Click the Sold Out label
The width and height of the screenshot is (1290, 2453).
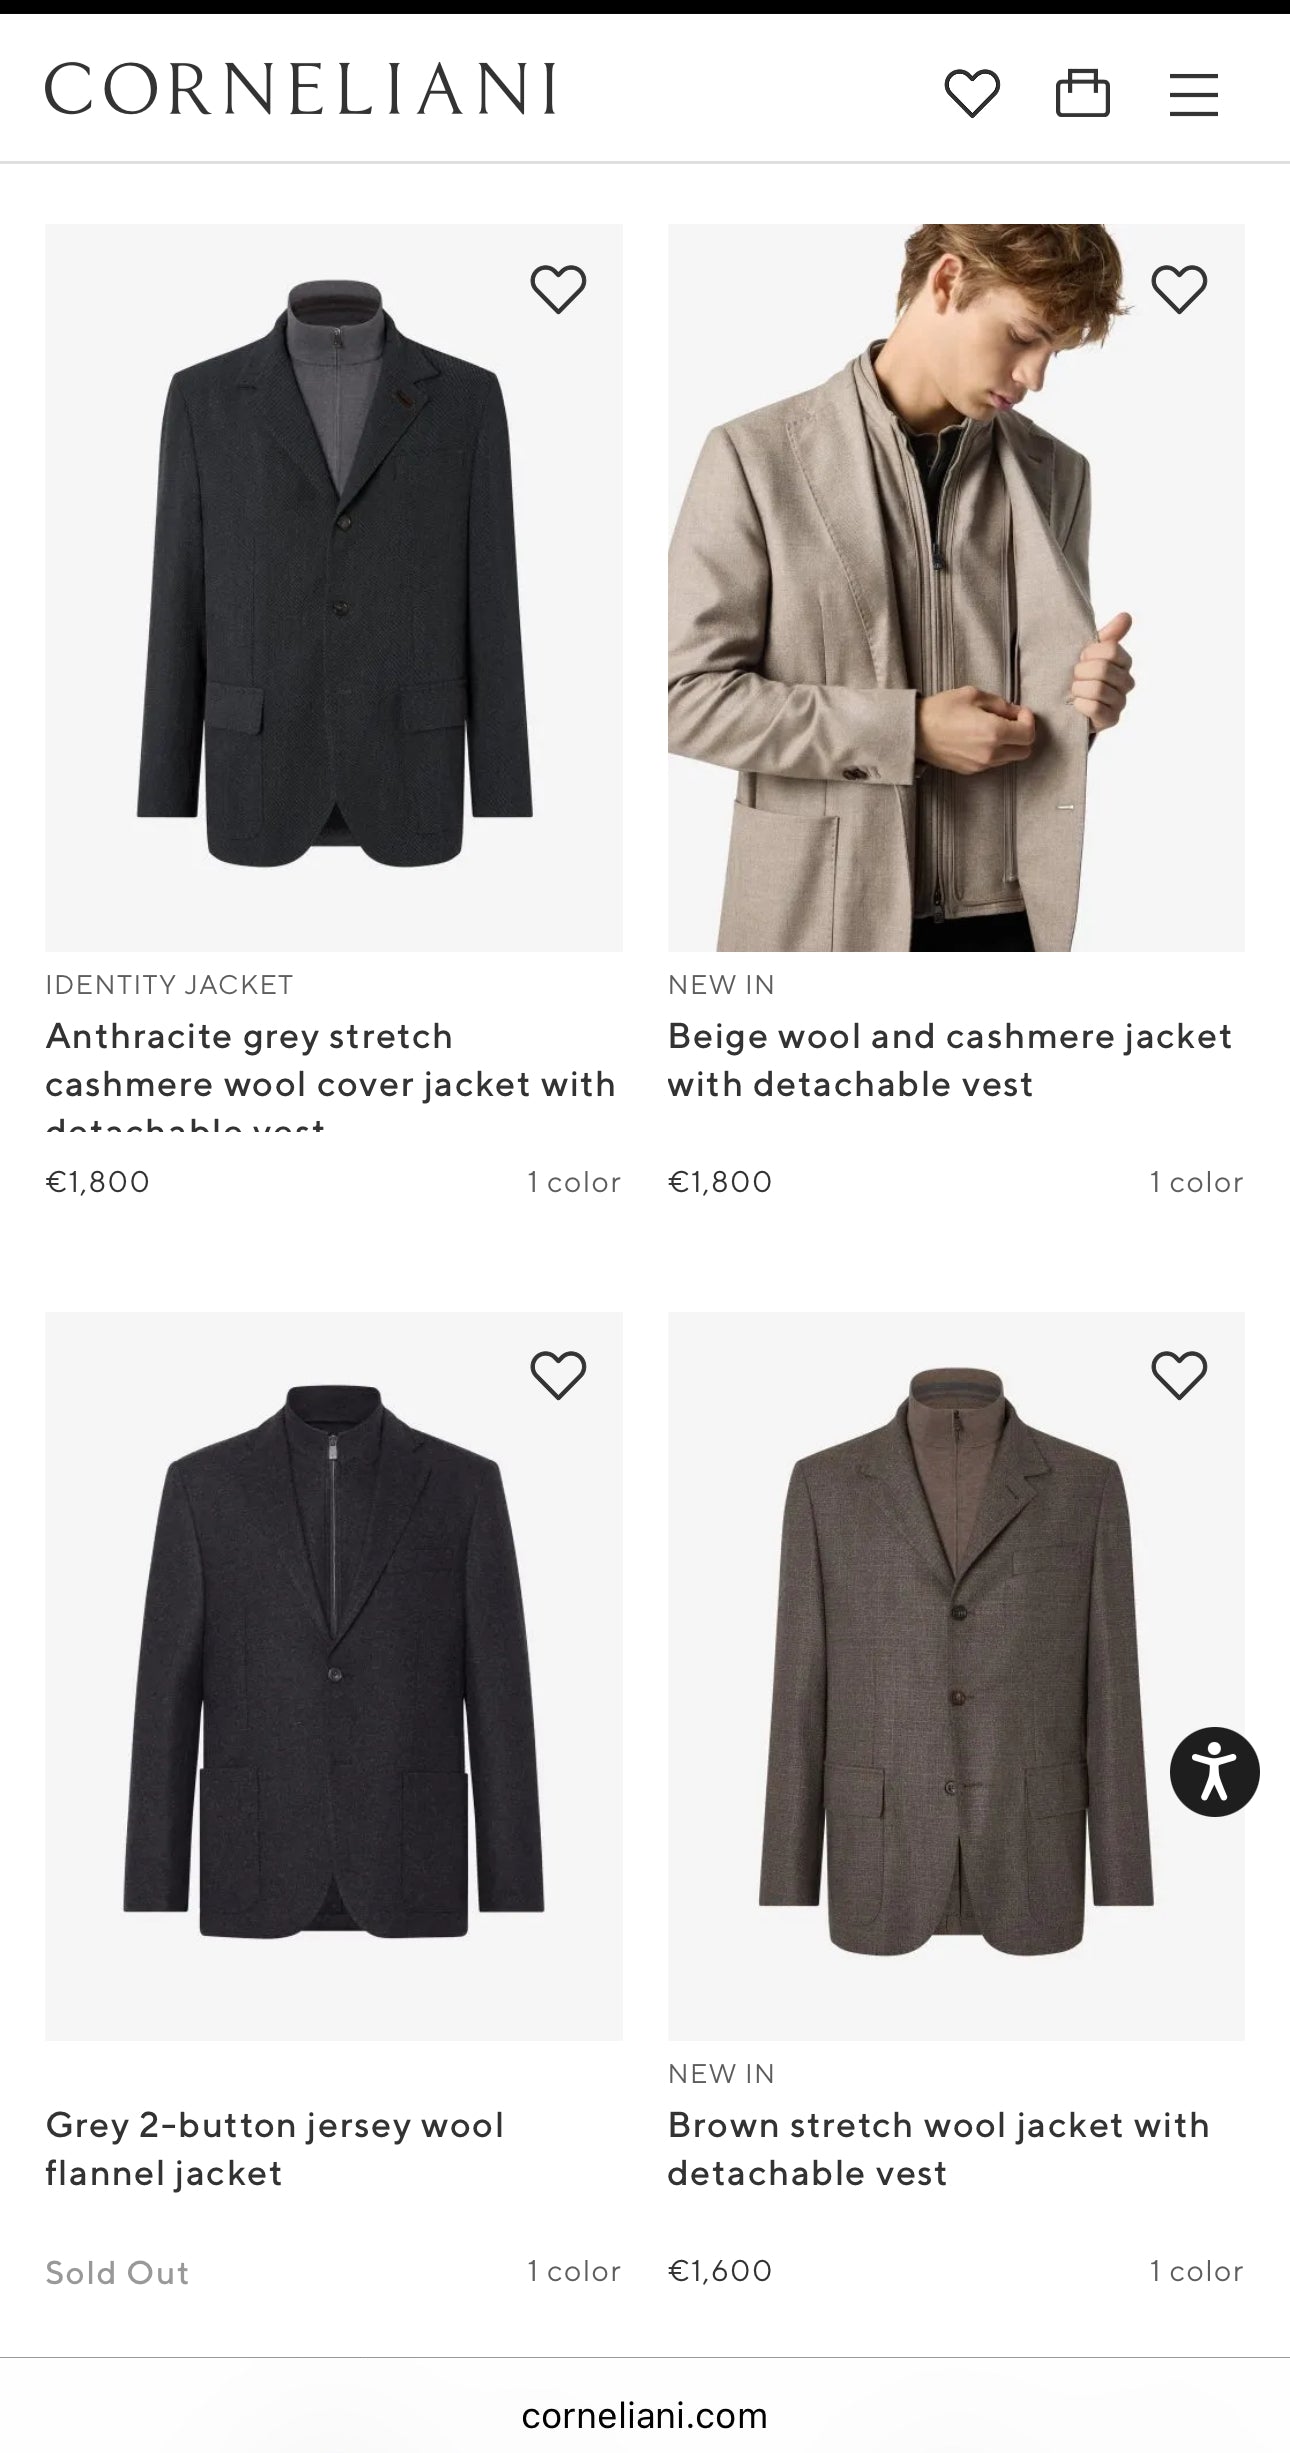(117, 2273)
